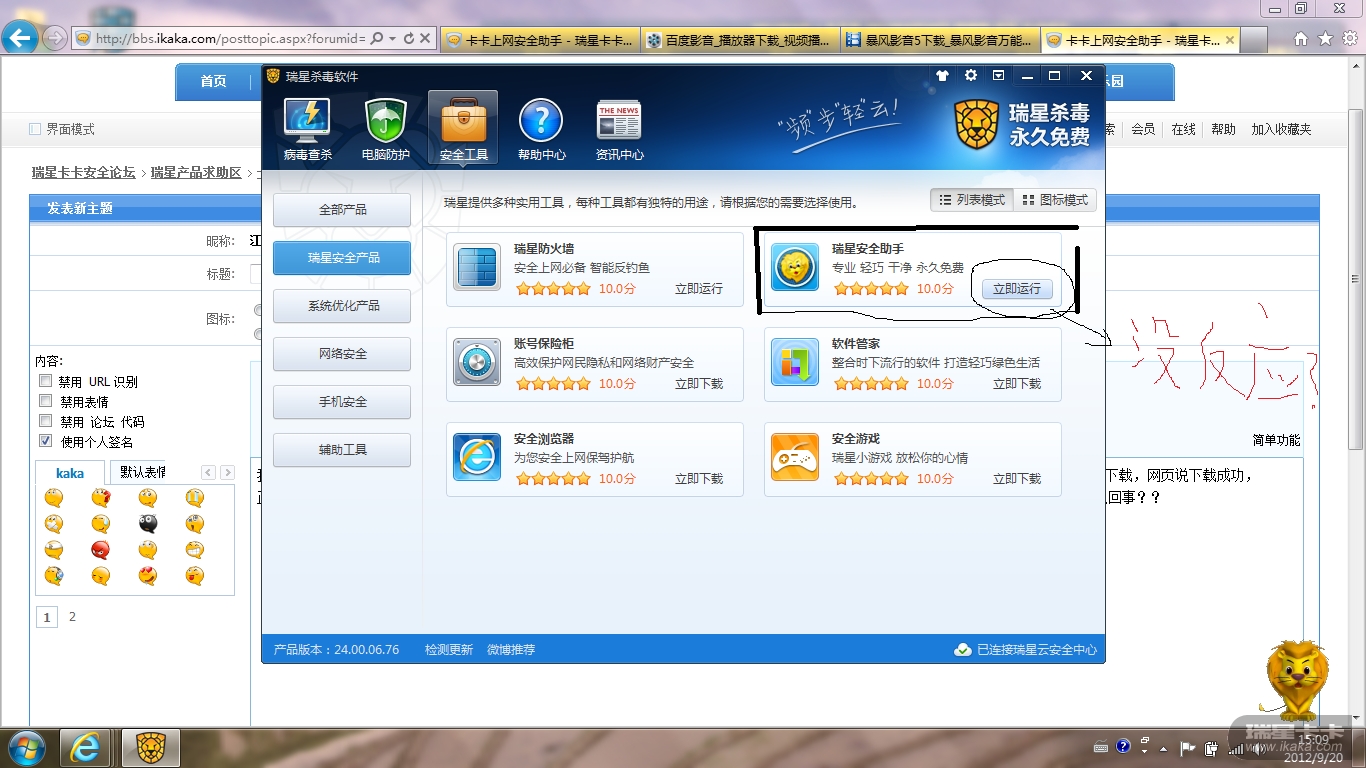Click 加入收藏夹 link on forum page
The width and height of the screenshot is (1366, 768).
click(1281, 129)
